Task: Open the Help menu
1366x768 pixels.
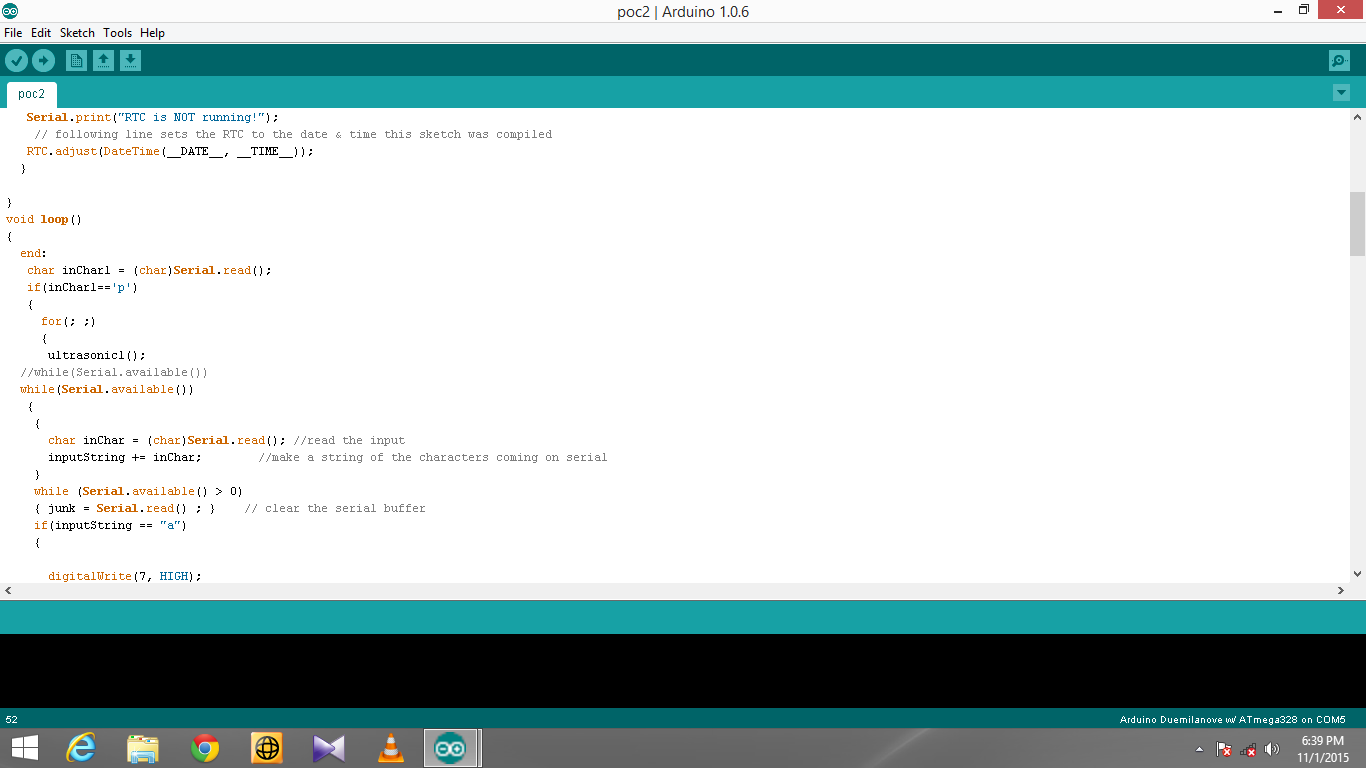Action: (x=152, y=33)
